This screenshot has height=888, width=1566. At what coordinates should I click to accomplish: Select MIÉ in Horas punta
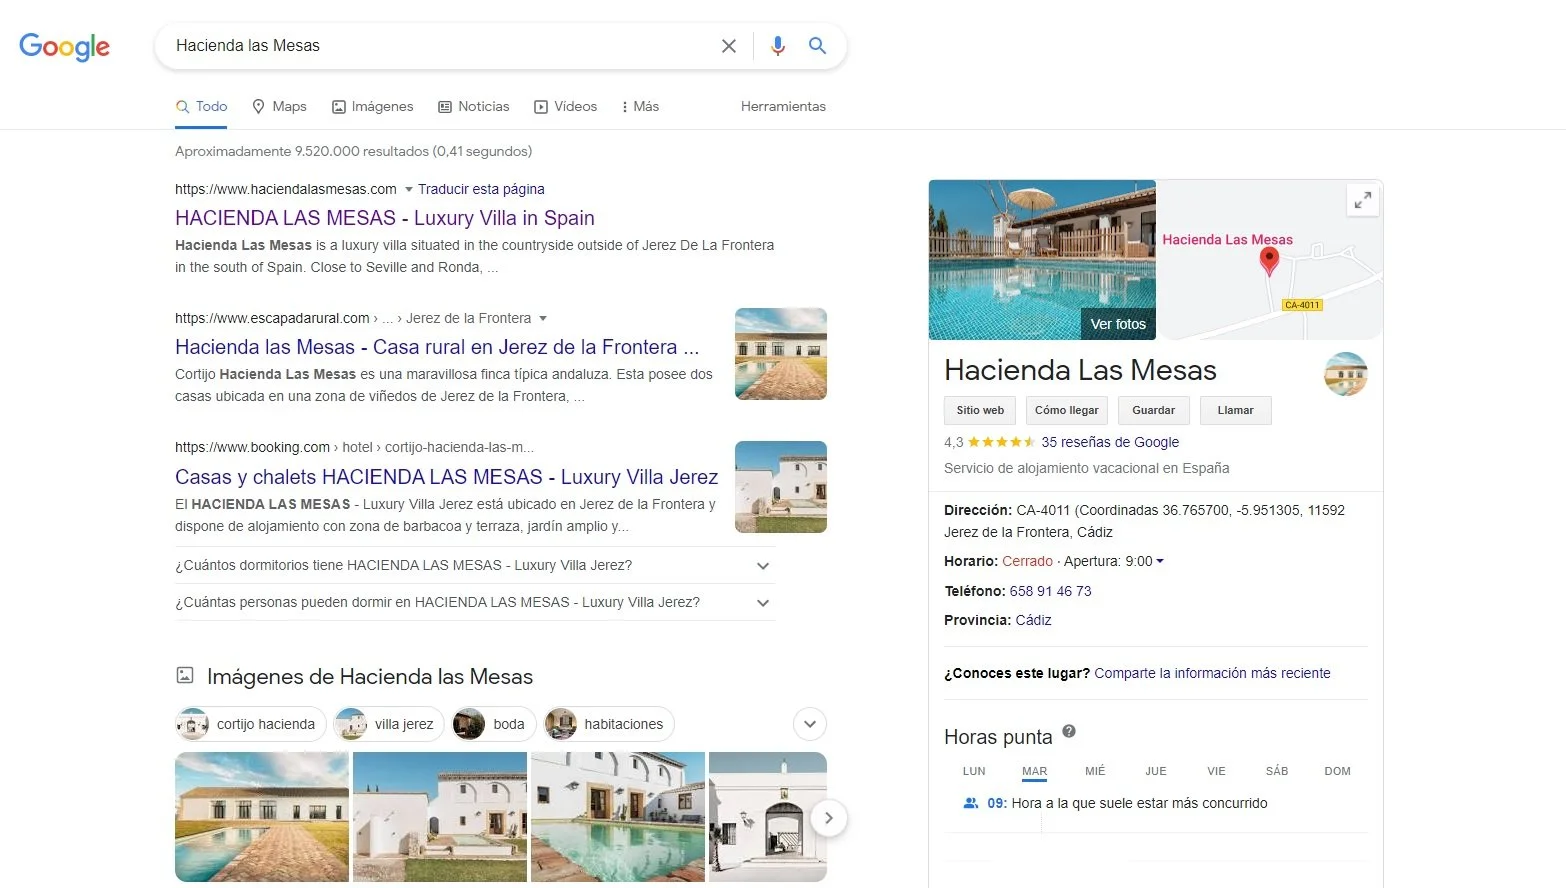[1095, 771]
